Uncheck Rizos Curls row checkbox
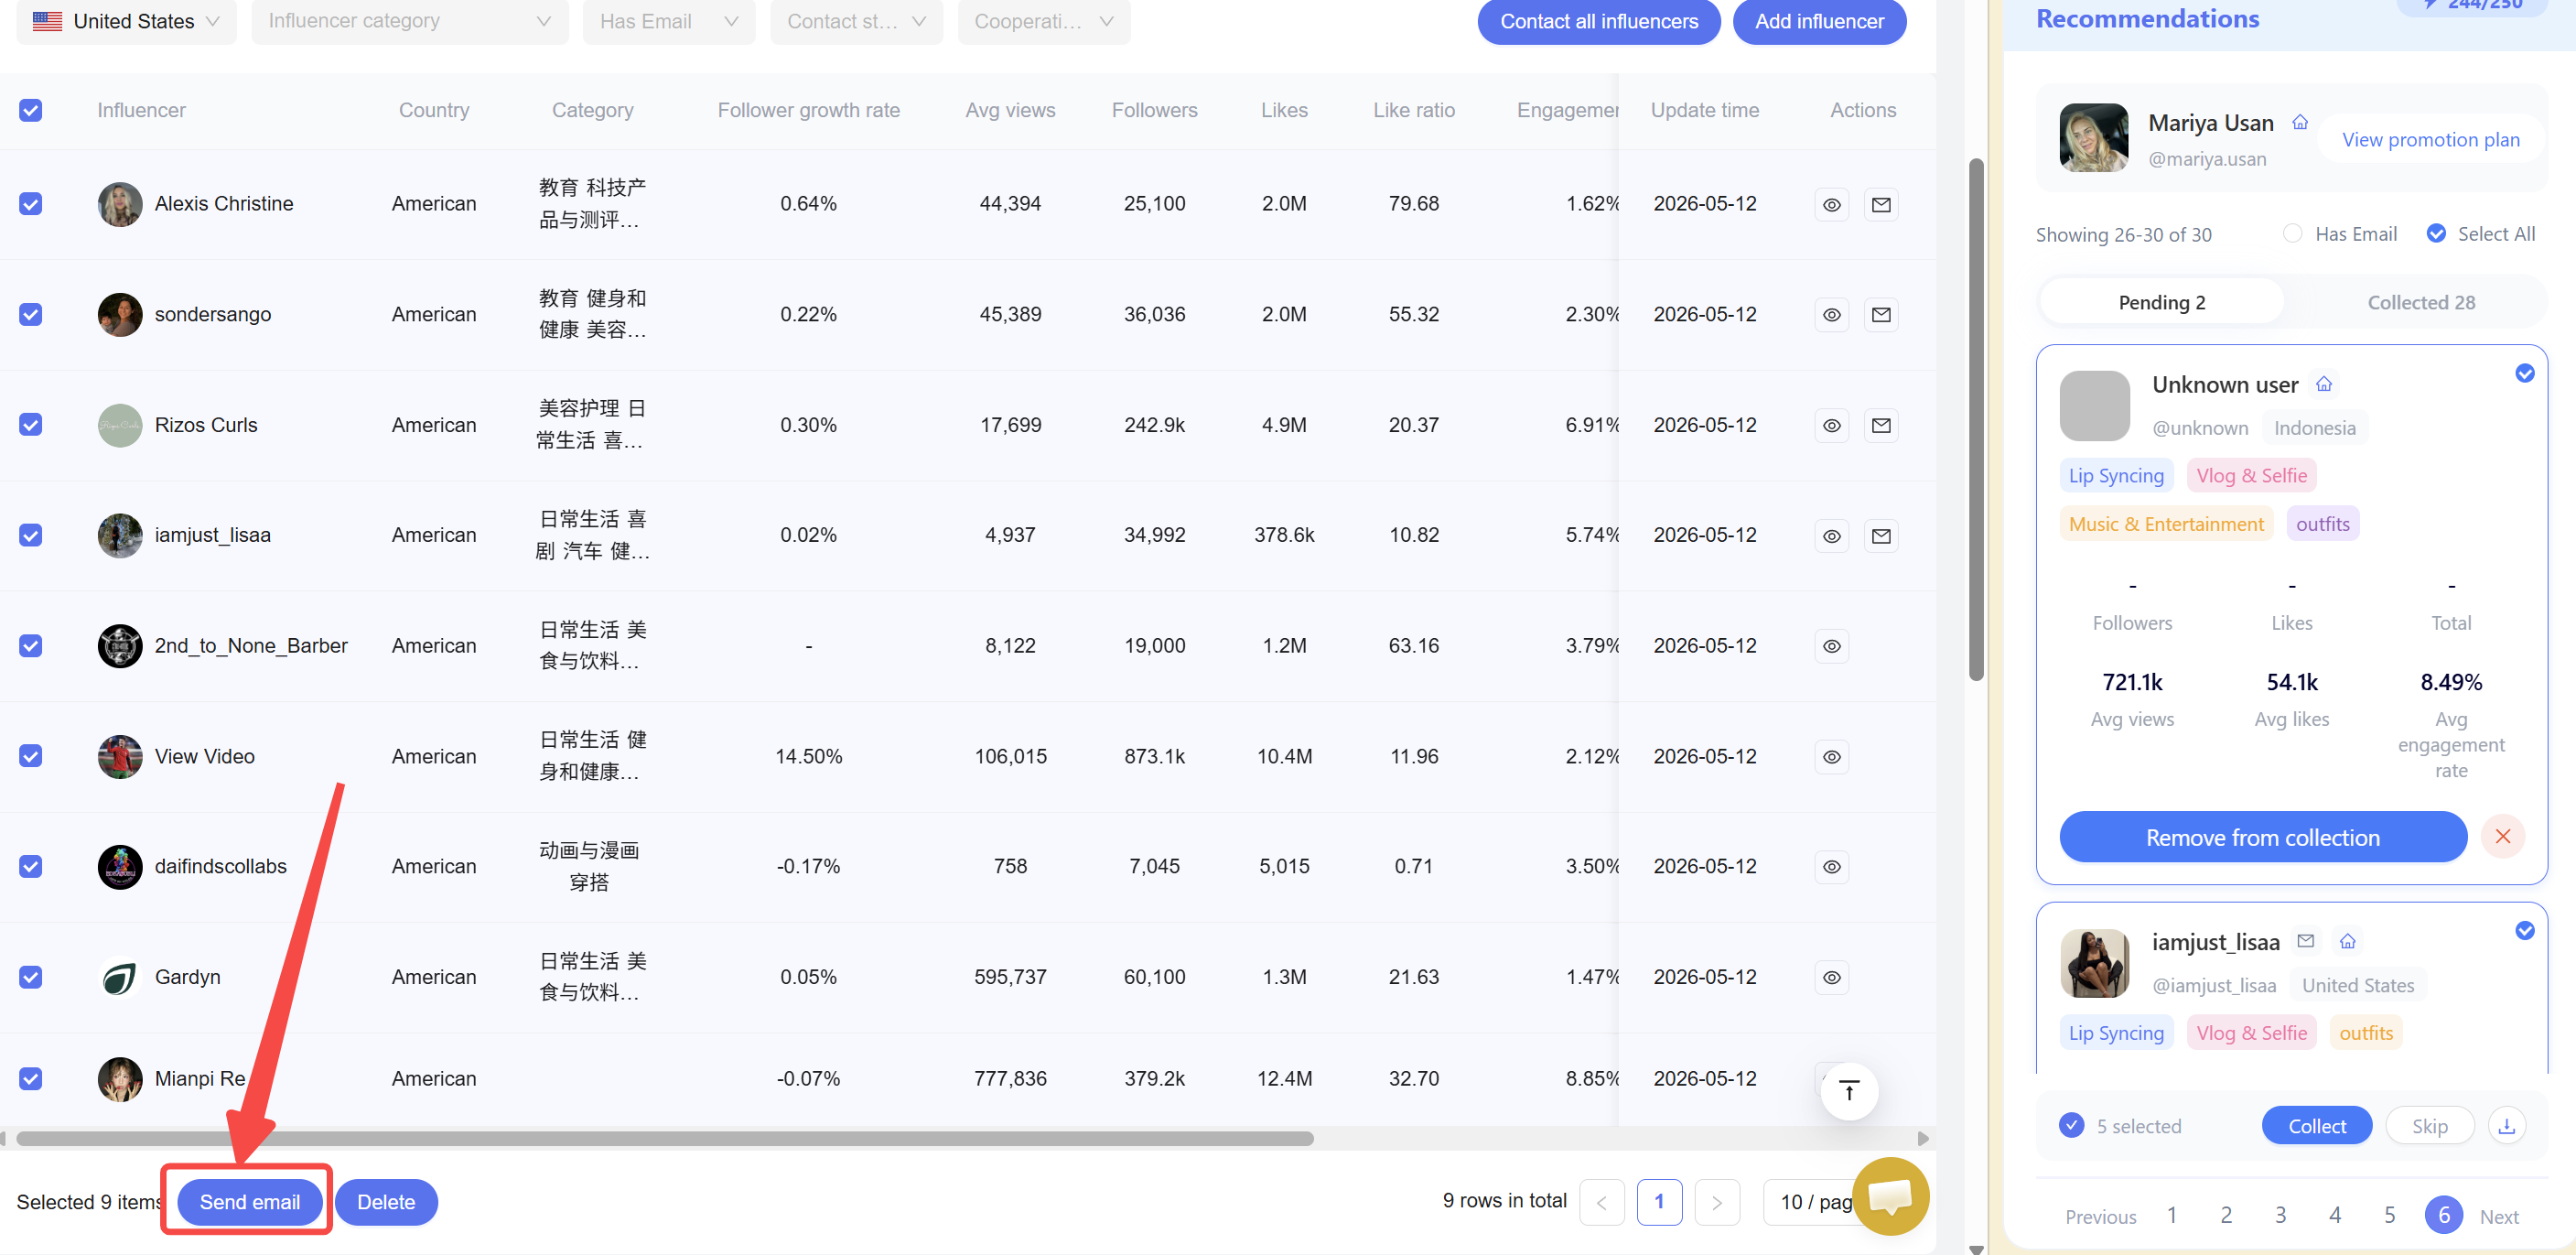This screenshot has width=2576, height=1255. [31, 425]
